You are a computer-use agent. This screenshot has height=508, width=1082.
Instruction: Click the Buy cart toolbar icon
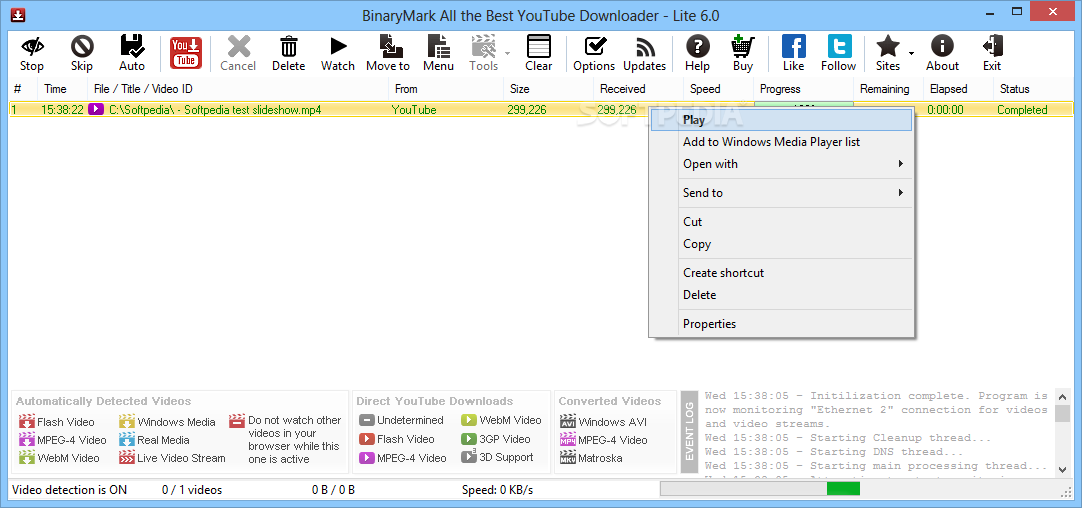[742, 47]
